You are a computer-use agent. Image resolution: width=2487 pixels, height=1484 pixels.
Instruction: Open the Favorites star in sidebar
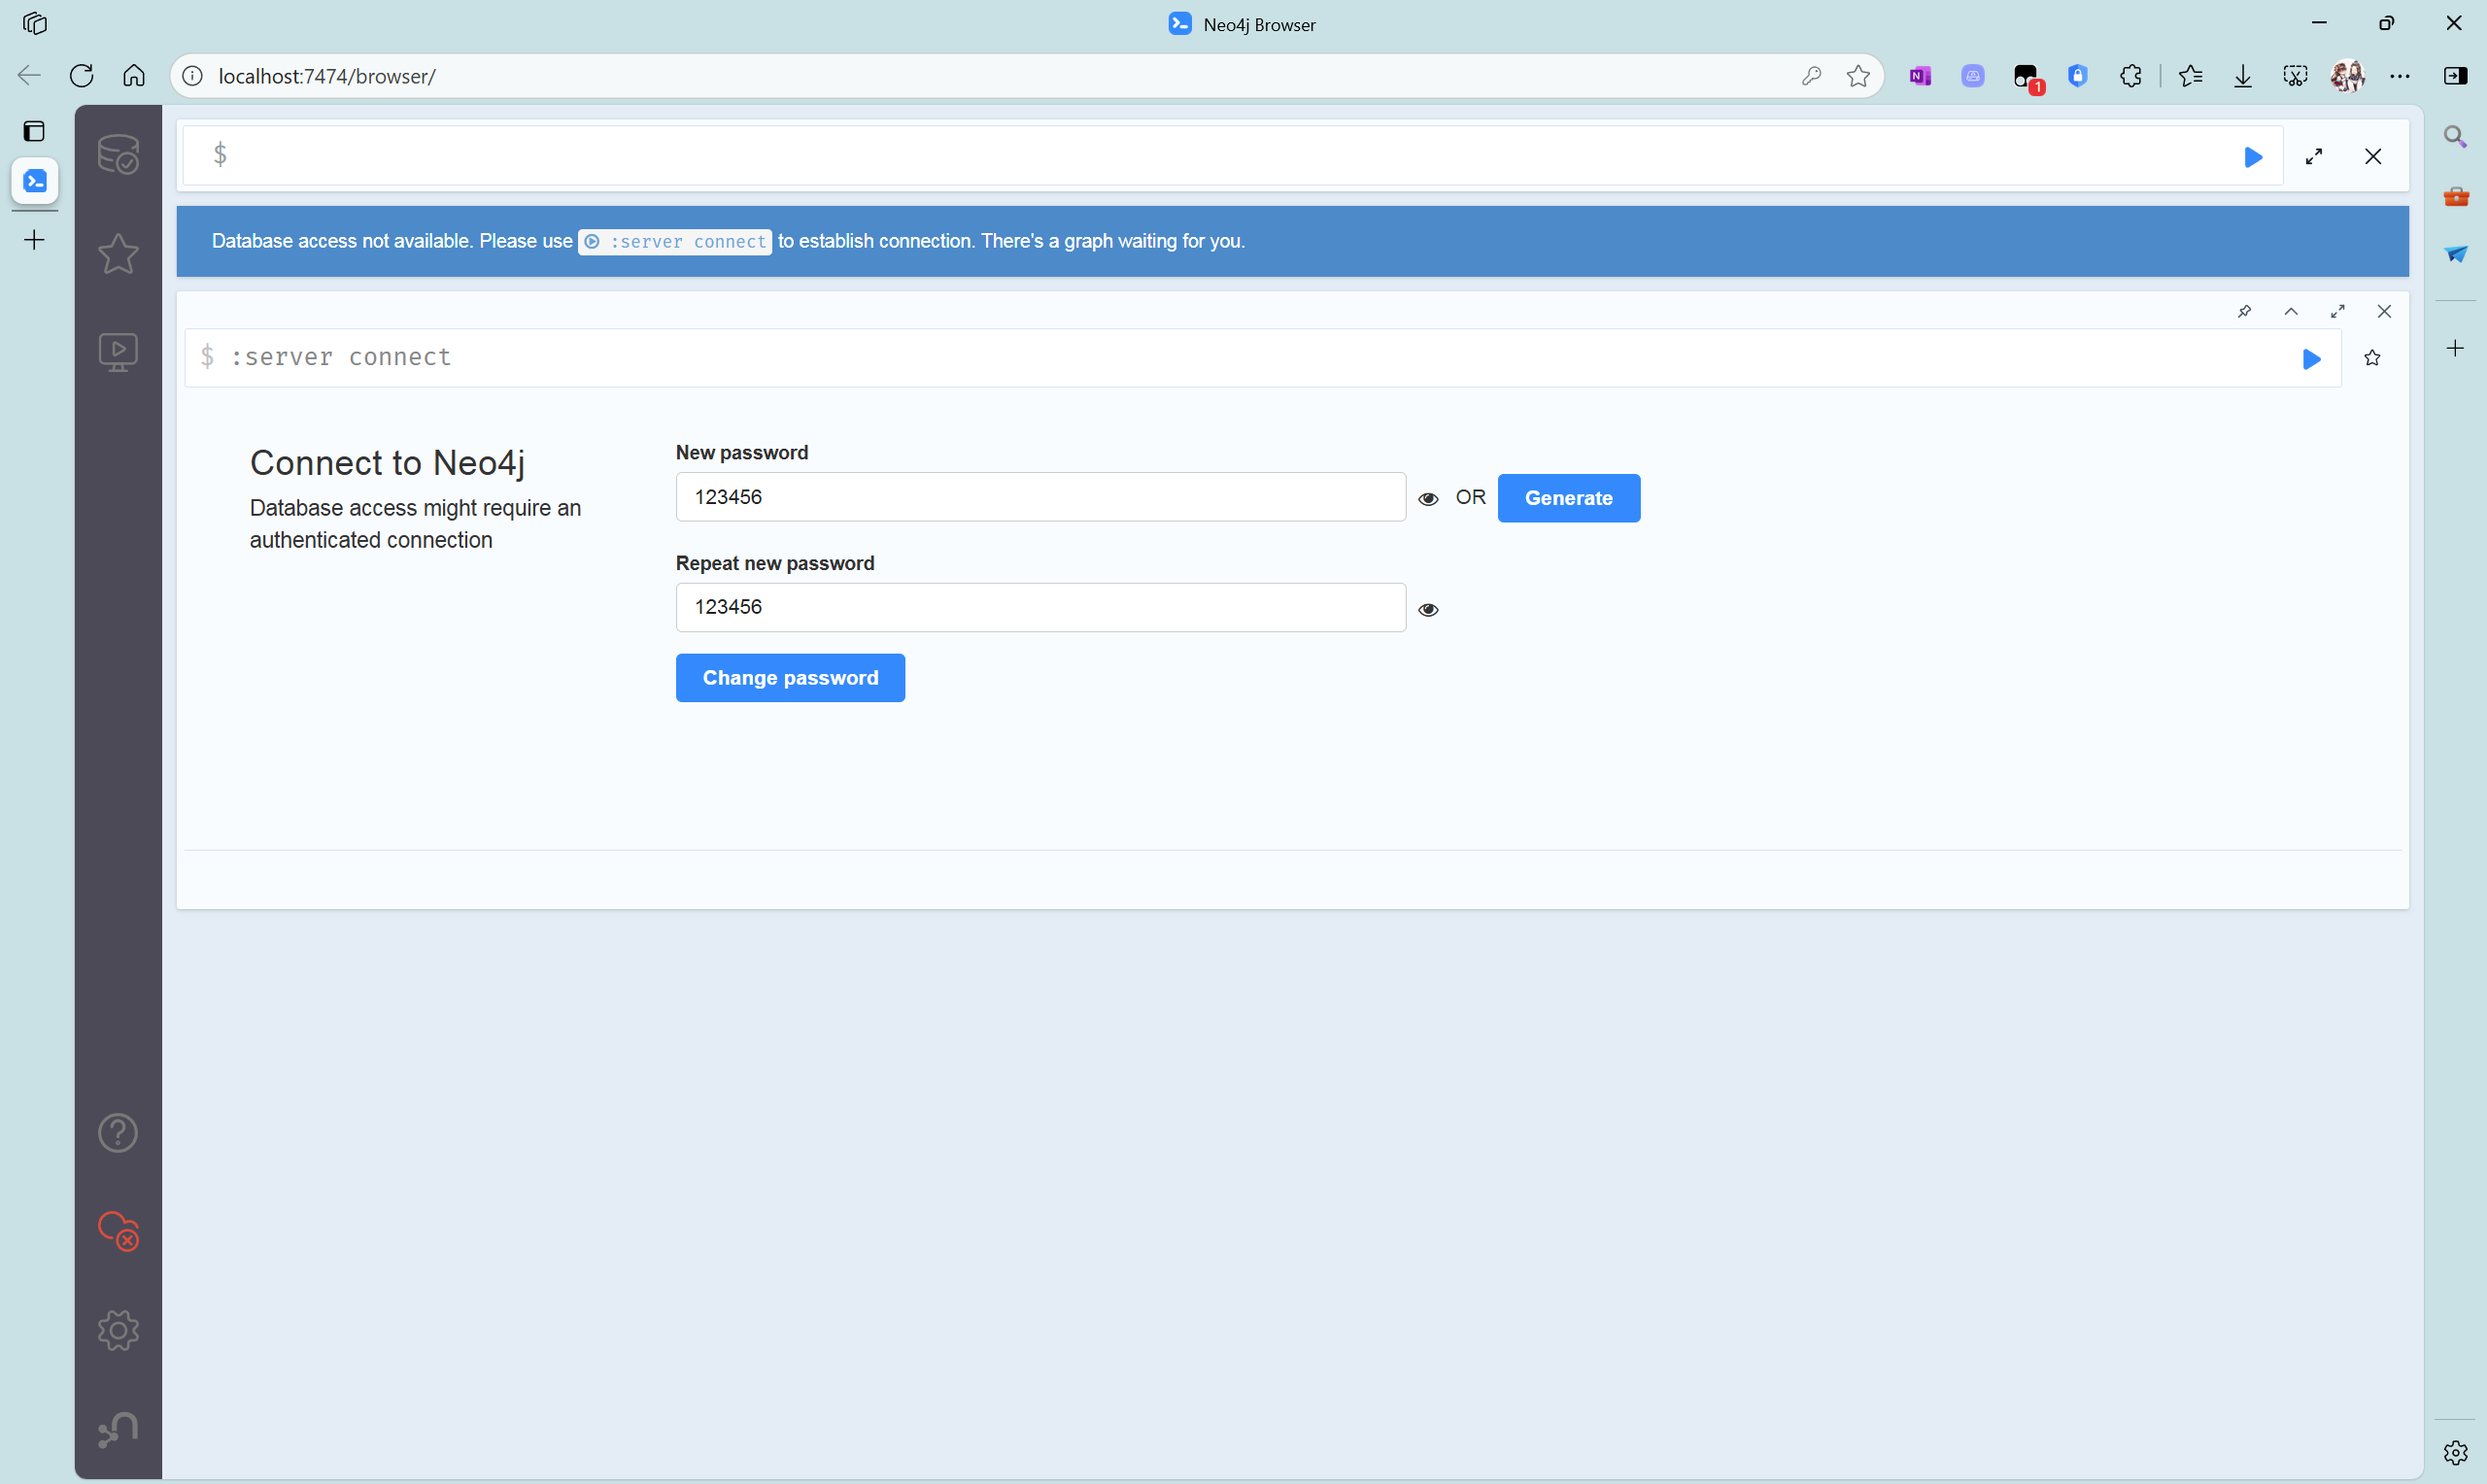click(118, 253)
